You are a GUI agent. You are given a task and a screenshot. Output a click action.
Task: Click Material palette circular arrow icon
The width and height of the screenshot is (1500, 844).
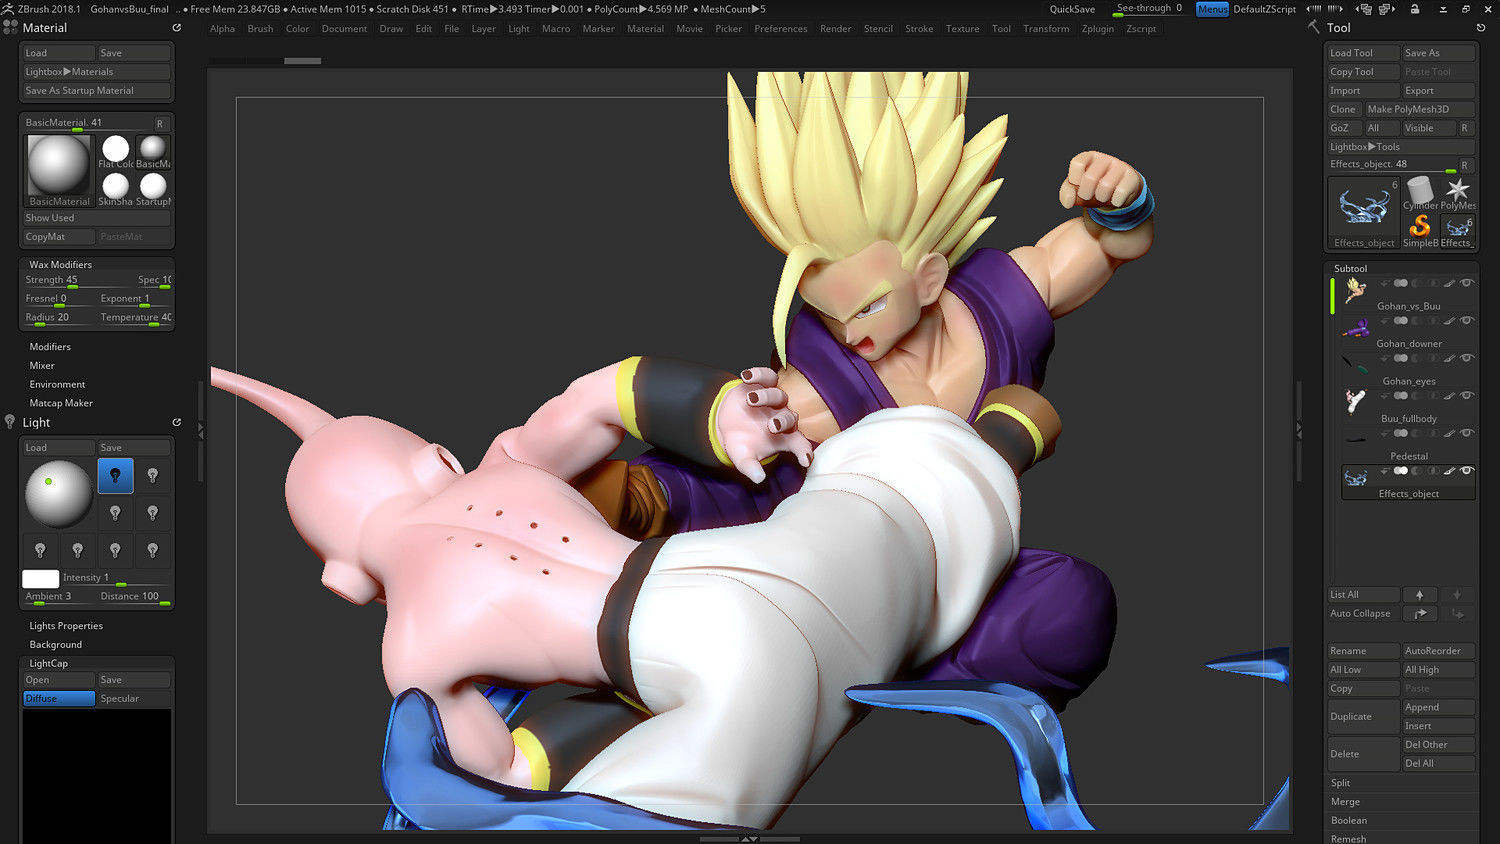176,28
